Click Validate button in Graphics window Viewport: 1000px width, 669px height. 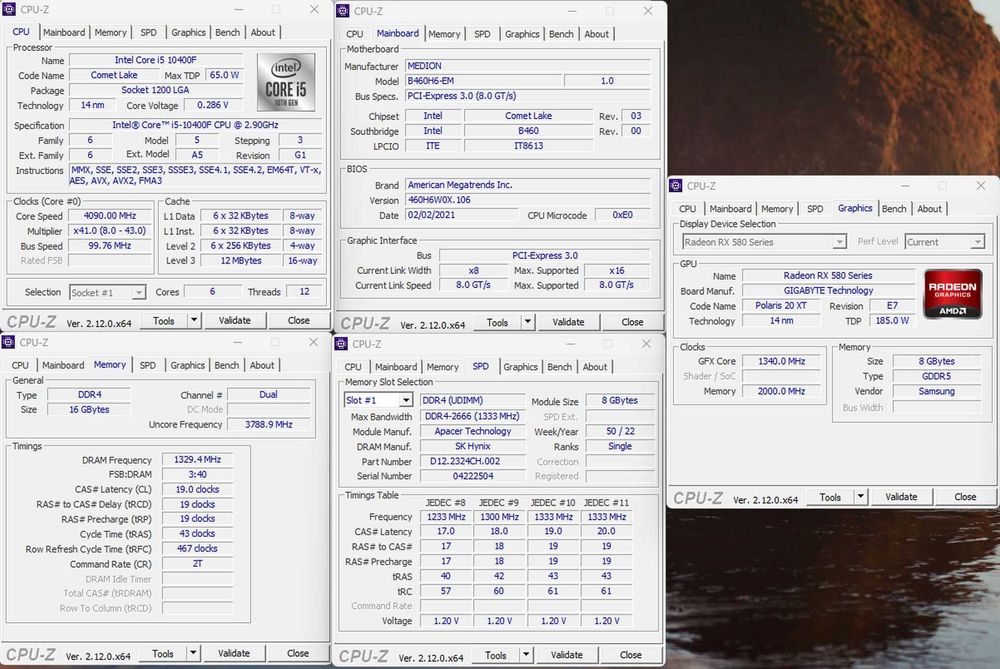901,497
